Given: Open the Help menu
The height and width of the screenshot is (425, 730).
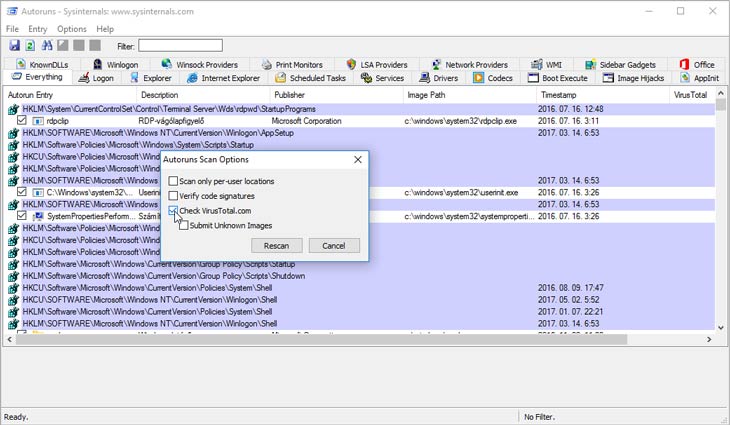Looking at the screenshot, I should [x=105, y=29].
